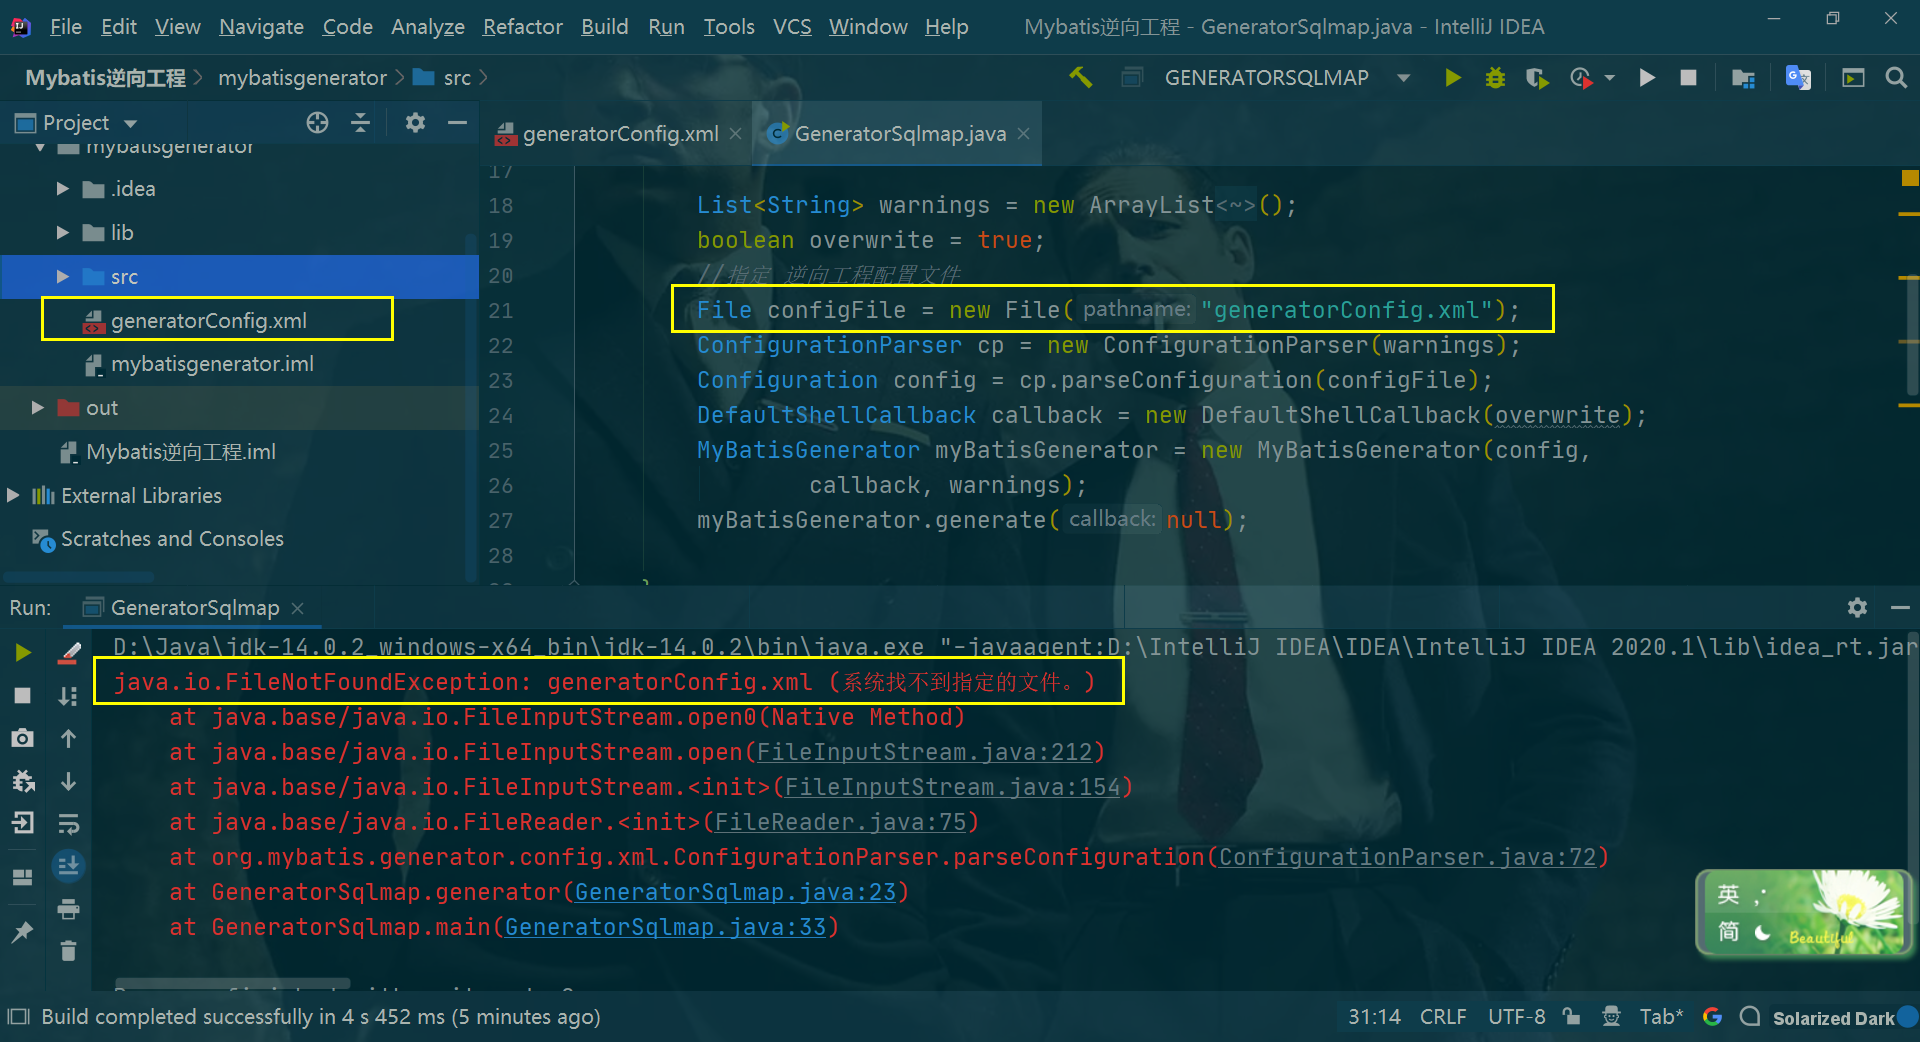Screen dimensions: 1920x1042
Task: Toggle scroll to end of console
Action: tap(68, 866)
